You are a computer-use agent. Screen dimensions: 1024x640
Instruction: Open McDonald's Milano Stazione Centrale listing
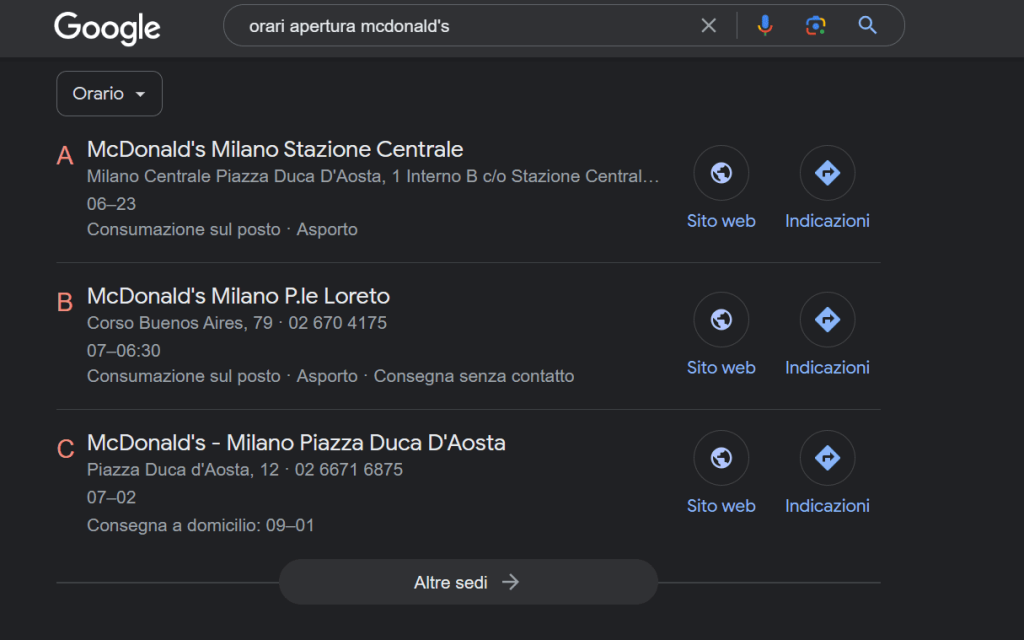tap(275, 150)
